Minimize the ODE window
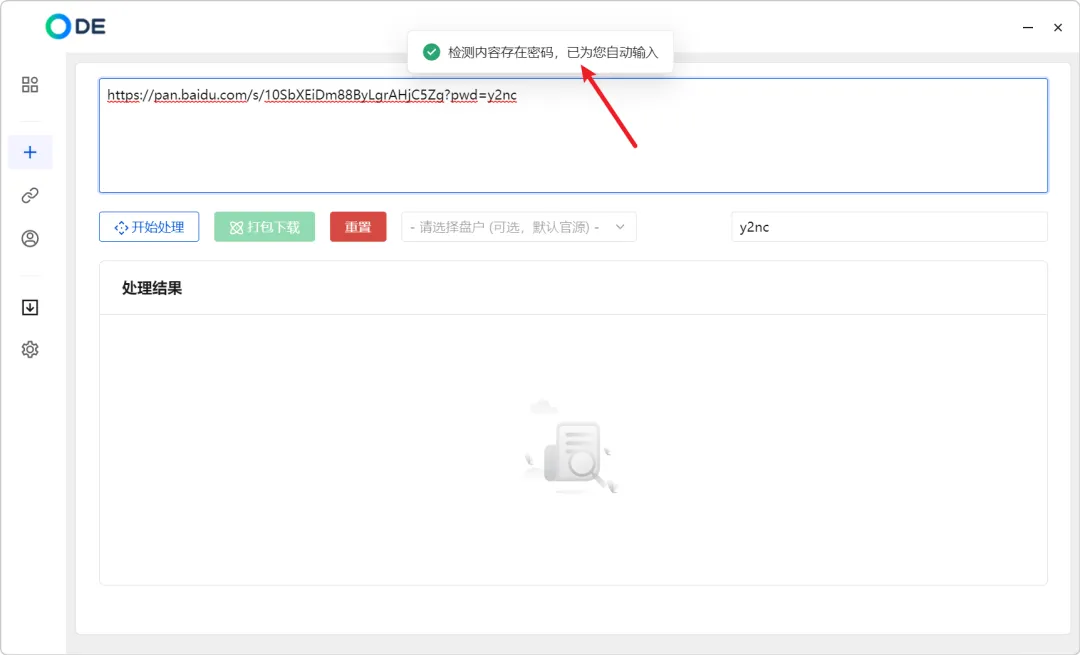The height and width of the screenshot is (655, 1080). point(1028,28)
